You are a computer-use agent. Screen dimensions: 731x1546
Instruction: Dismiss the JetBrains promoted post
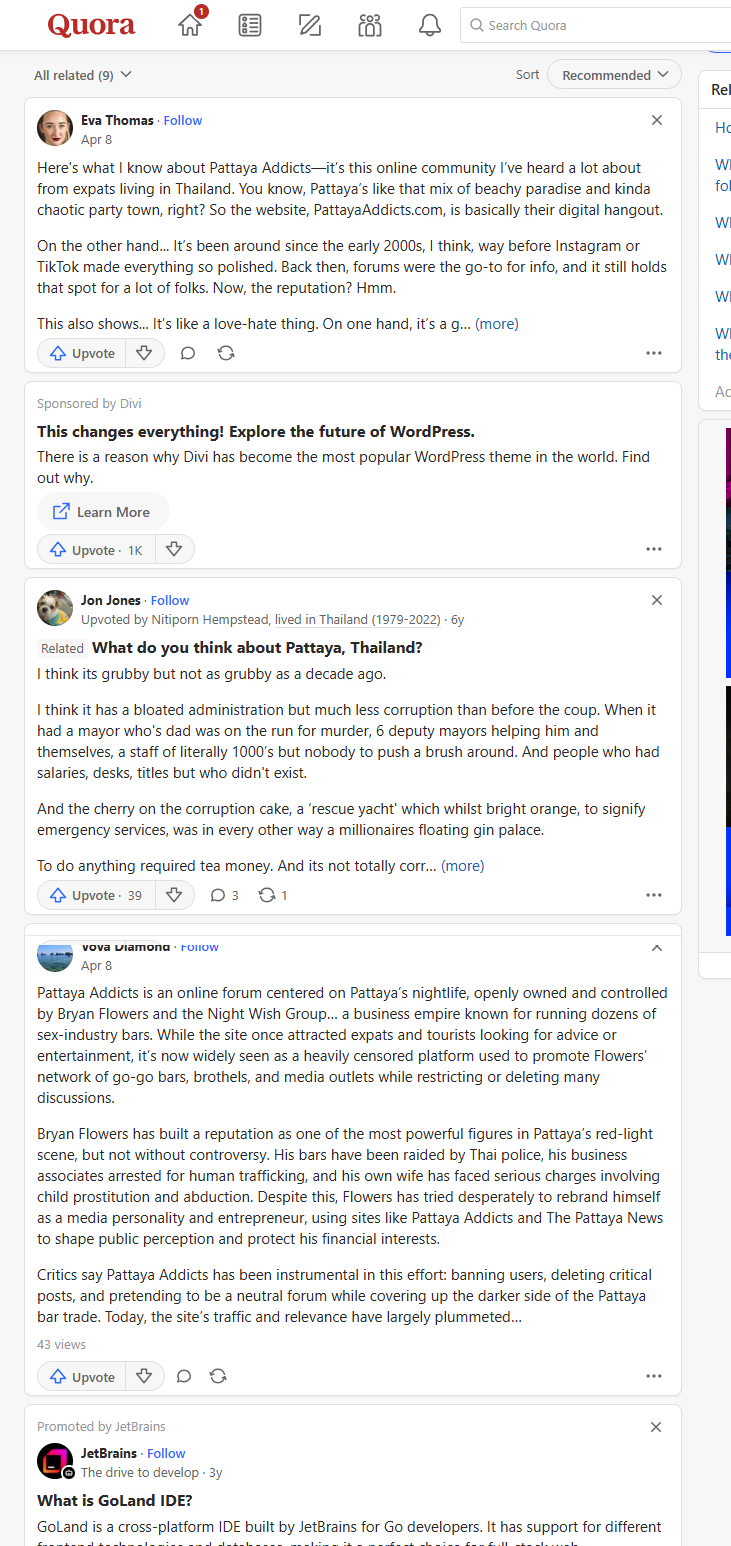(656, 1427)
